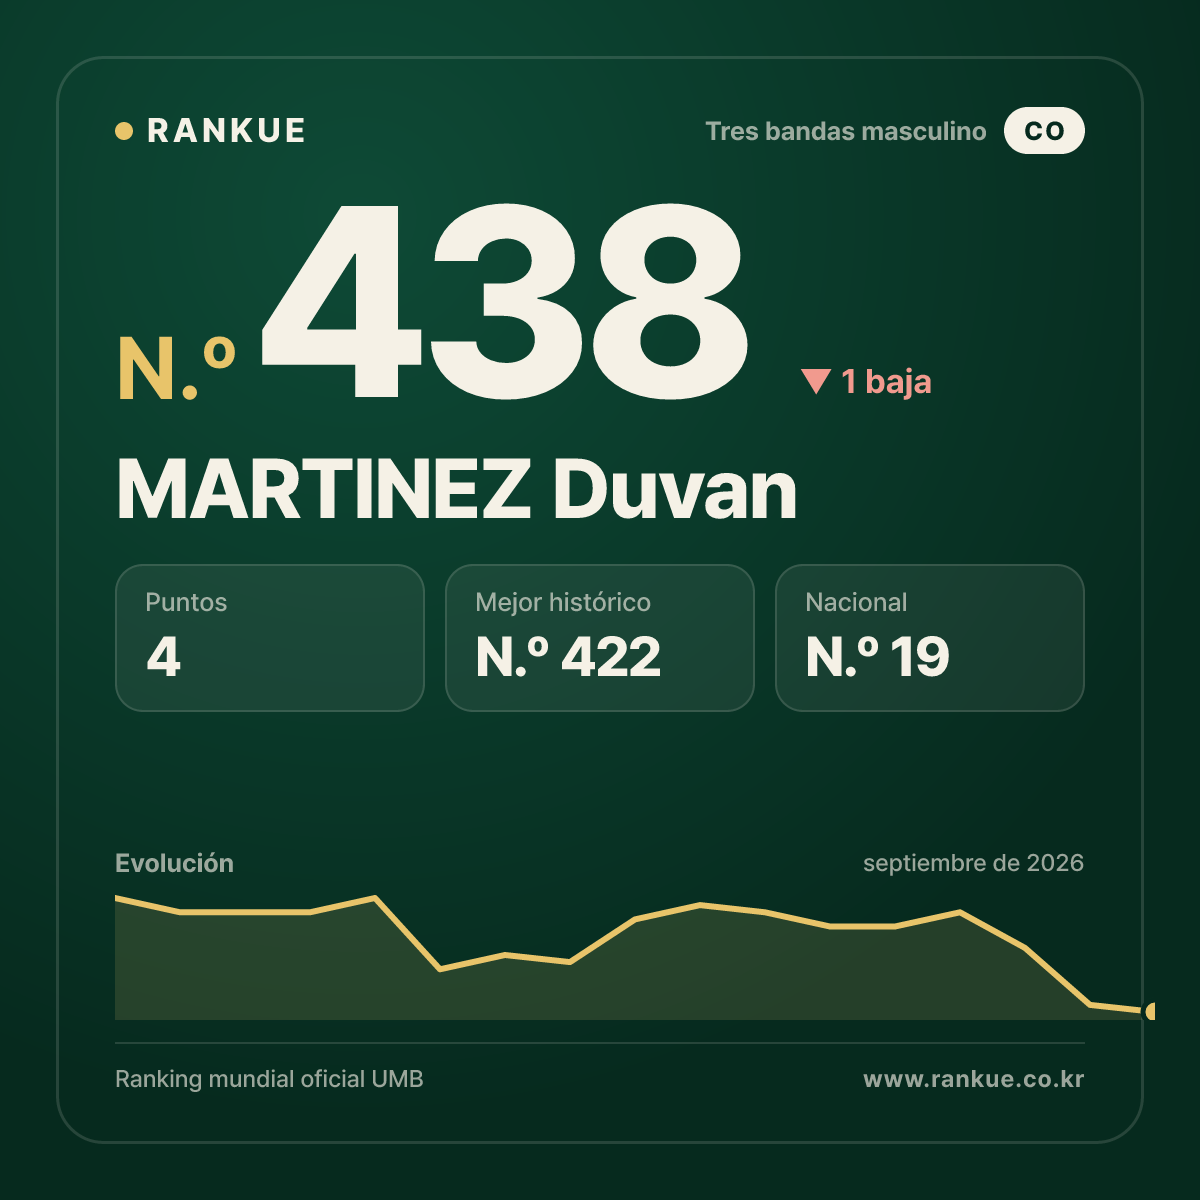
Task: Click the Puntos label
Action: [x=186, y=602]
